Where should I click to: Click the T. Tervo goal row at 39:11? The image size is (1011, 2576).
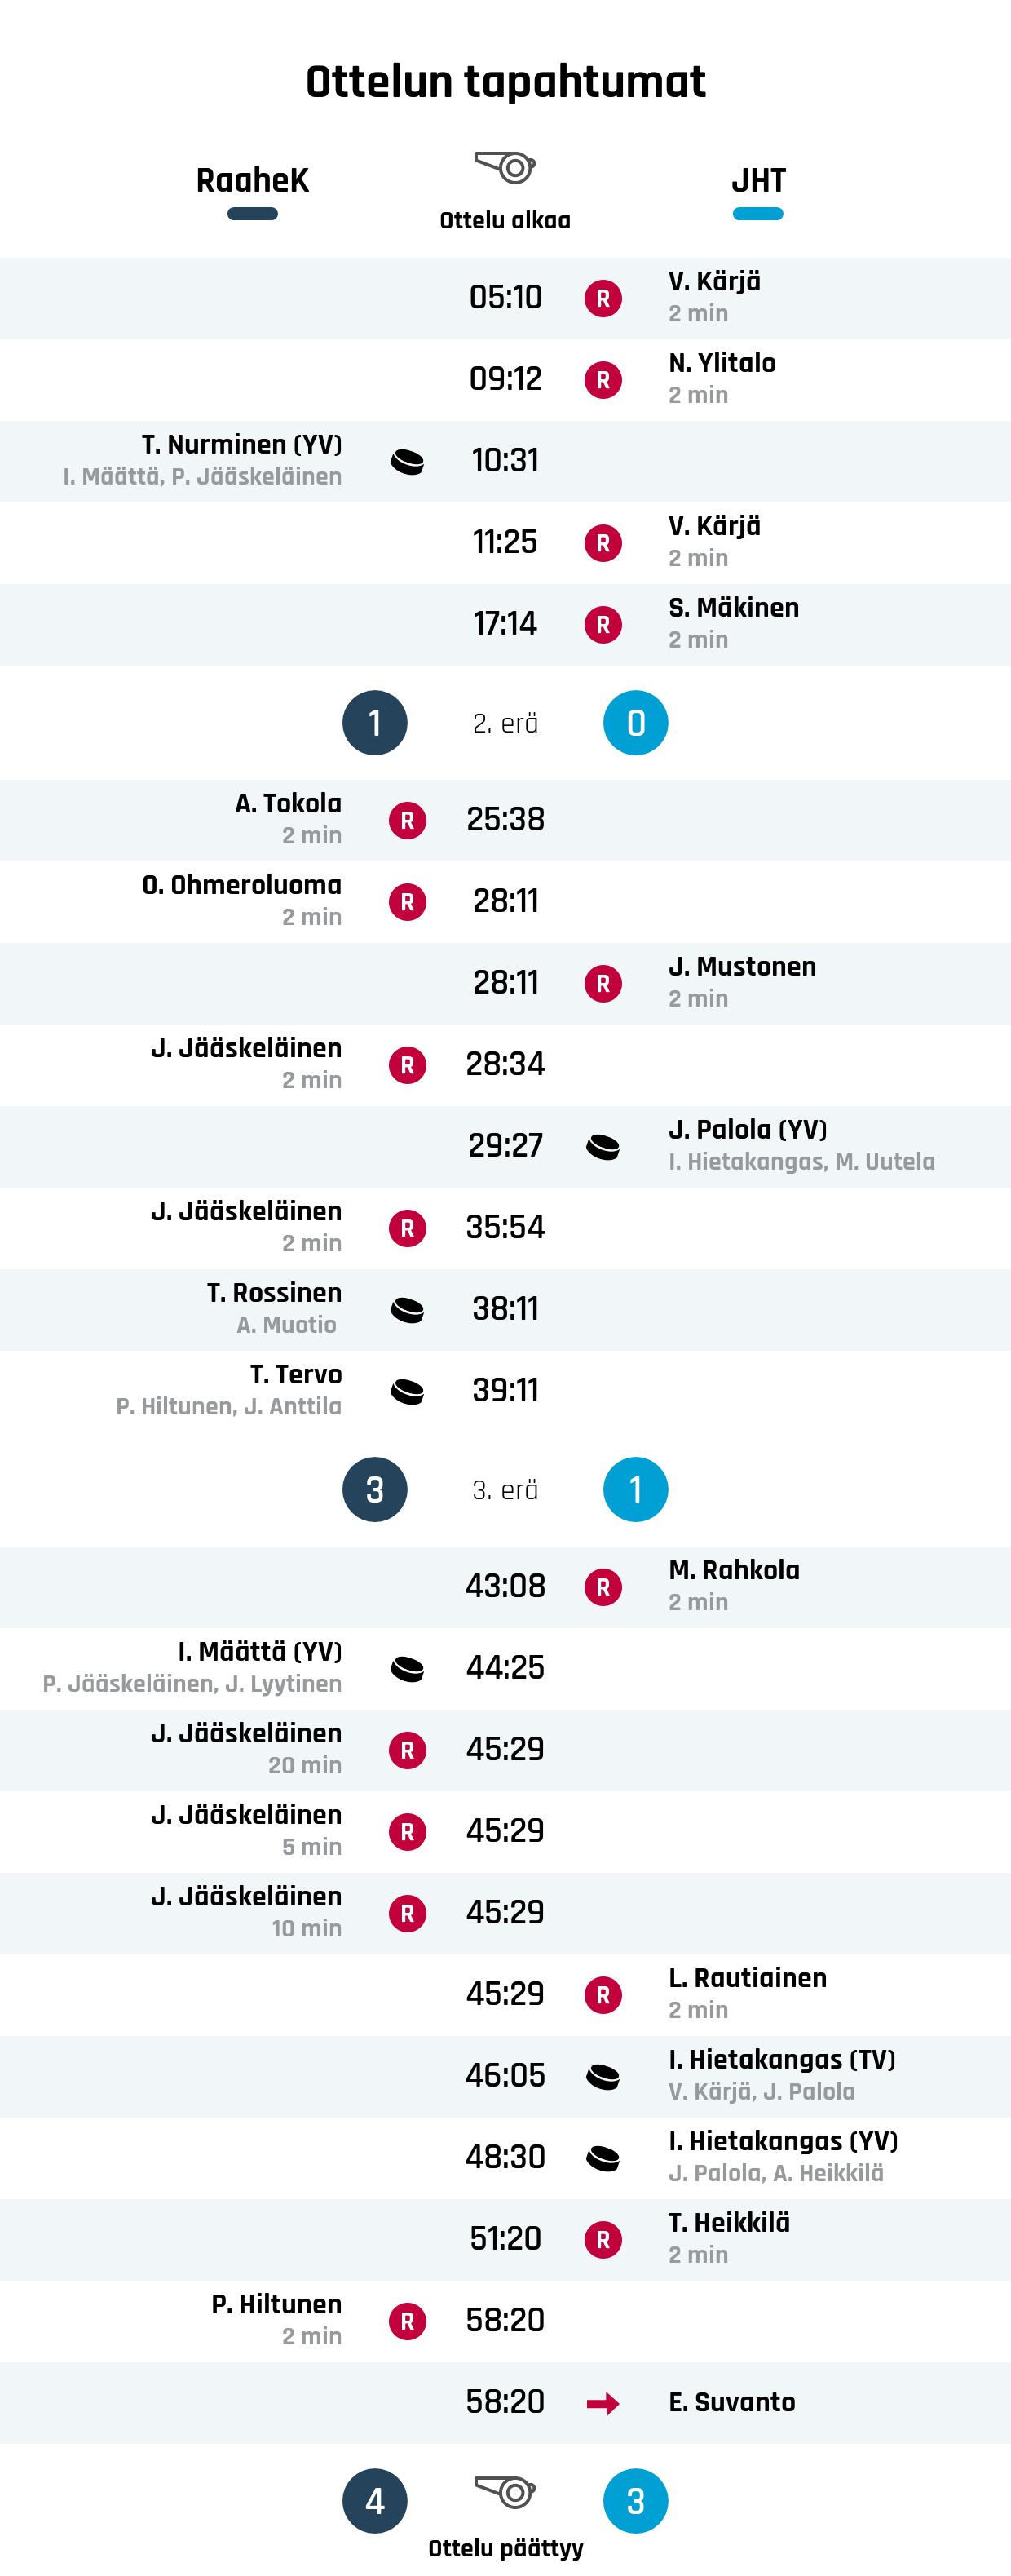point(505,1391)
